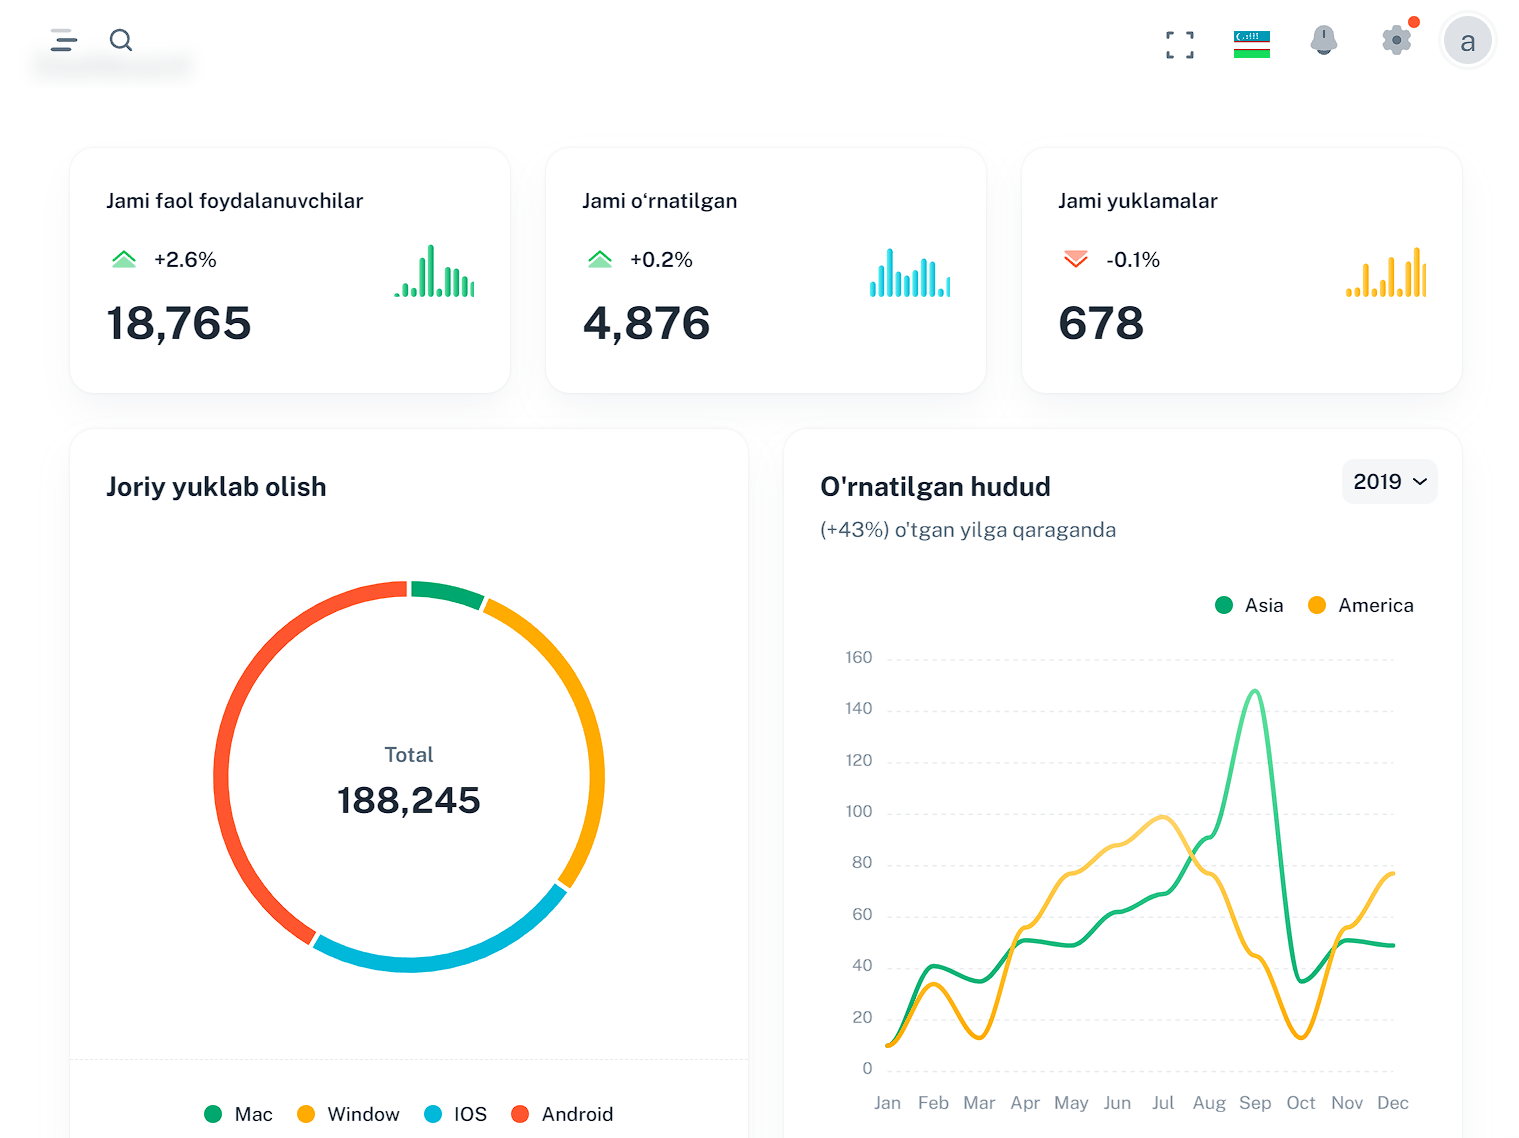The width and height of the screenshot is (1519, 1138).
Task: Click the 18,765 active users value
Action: (x=179, y=324)
